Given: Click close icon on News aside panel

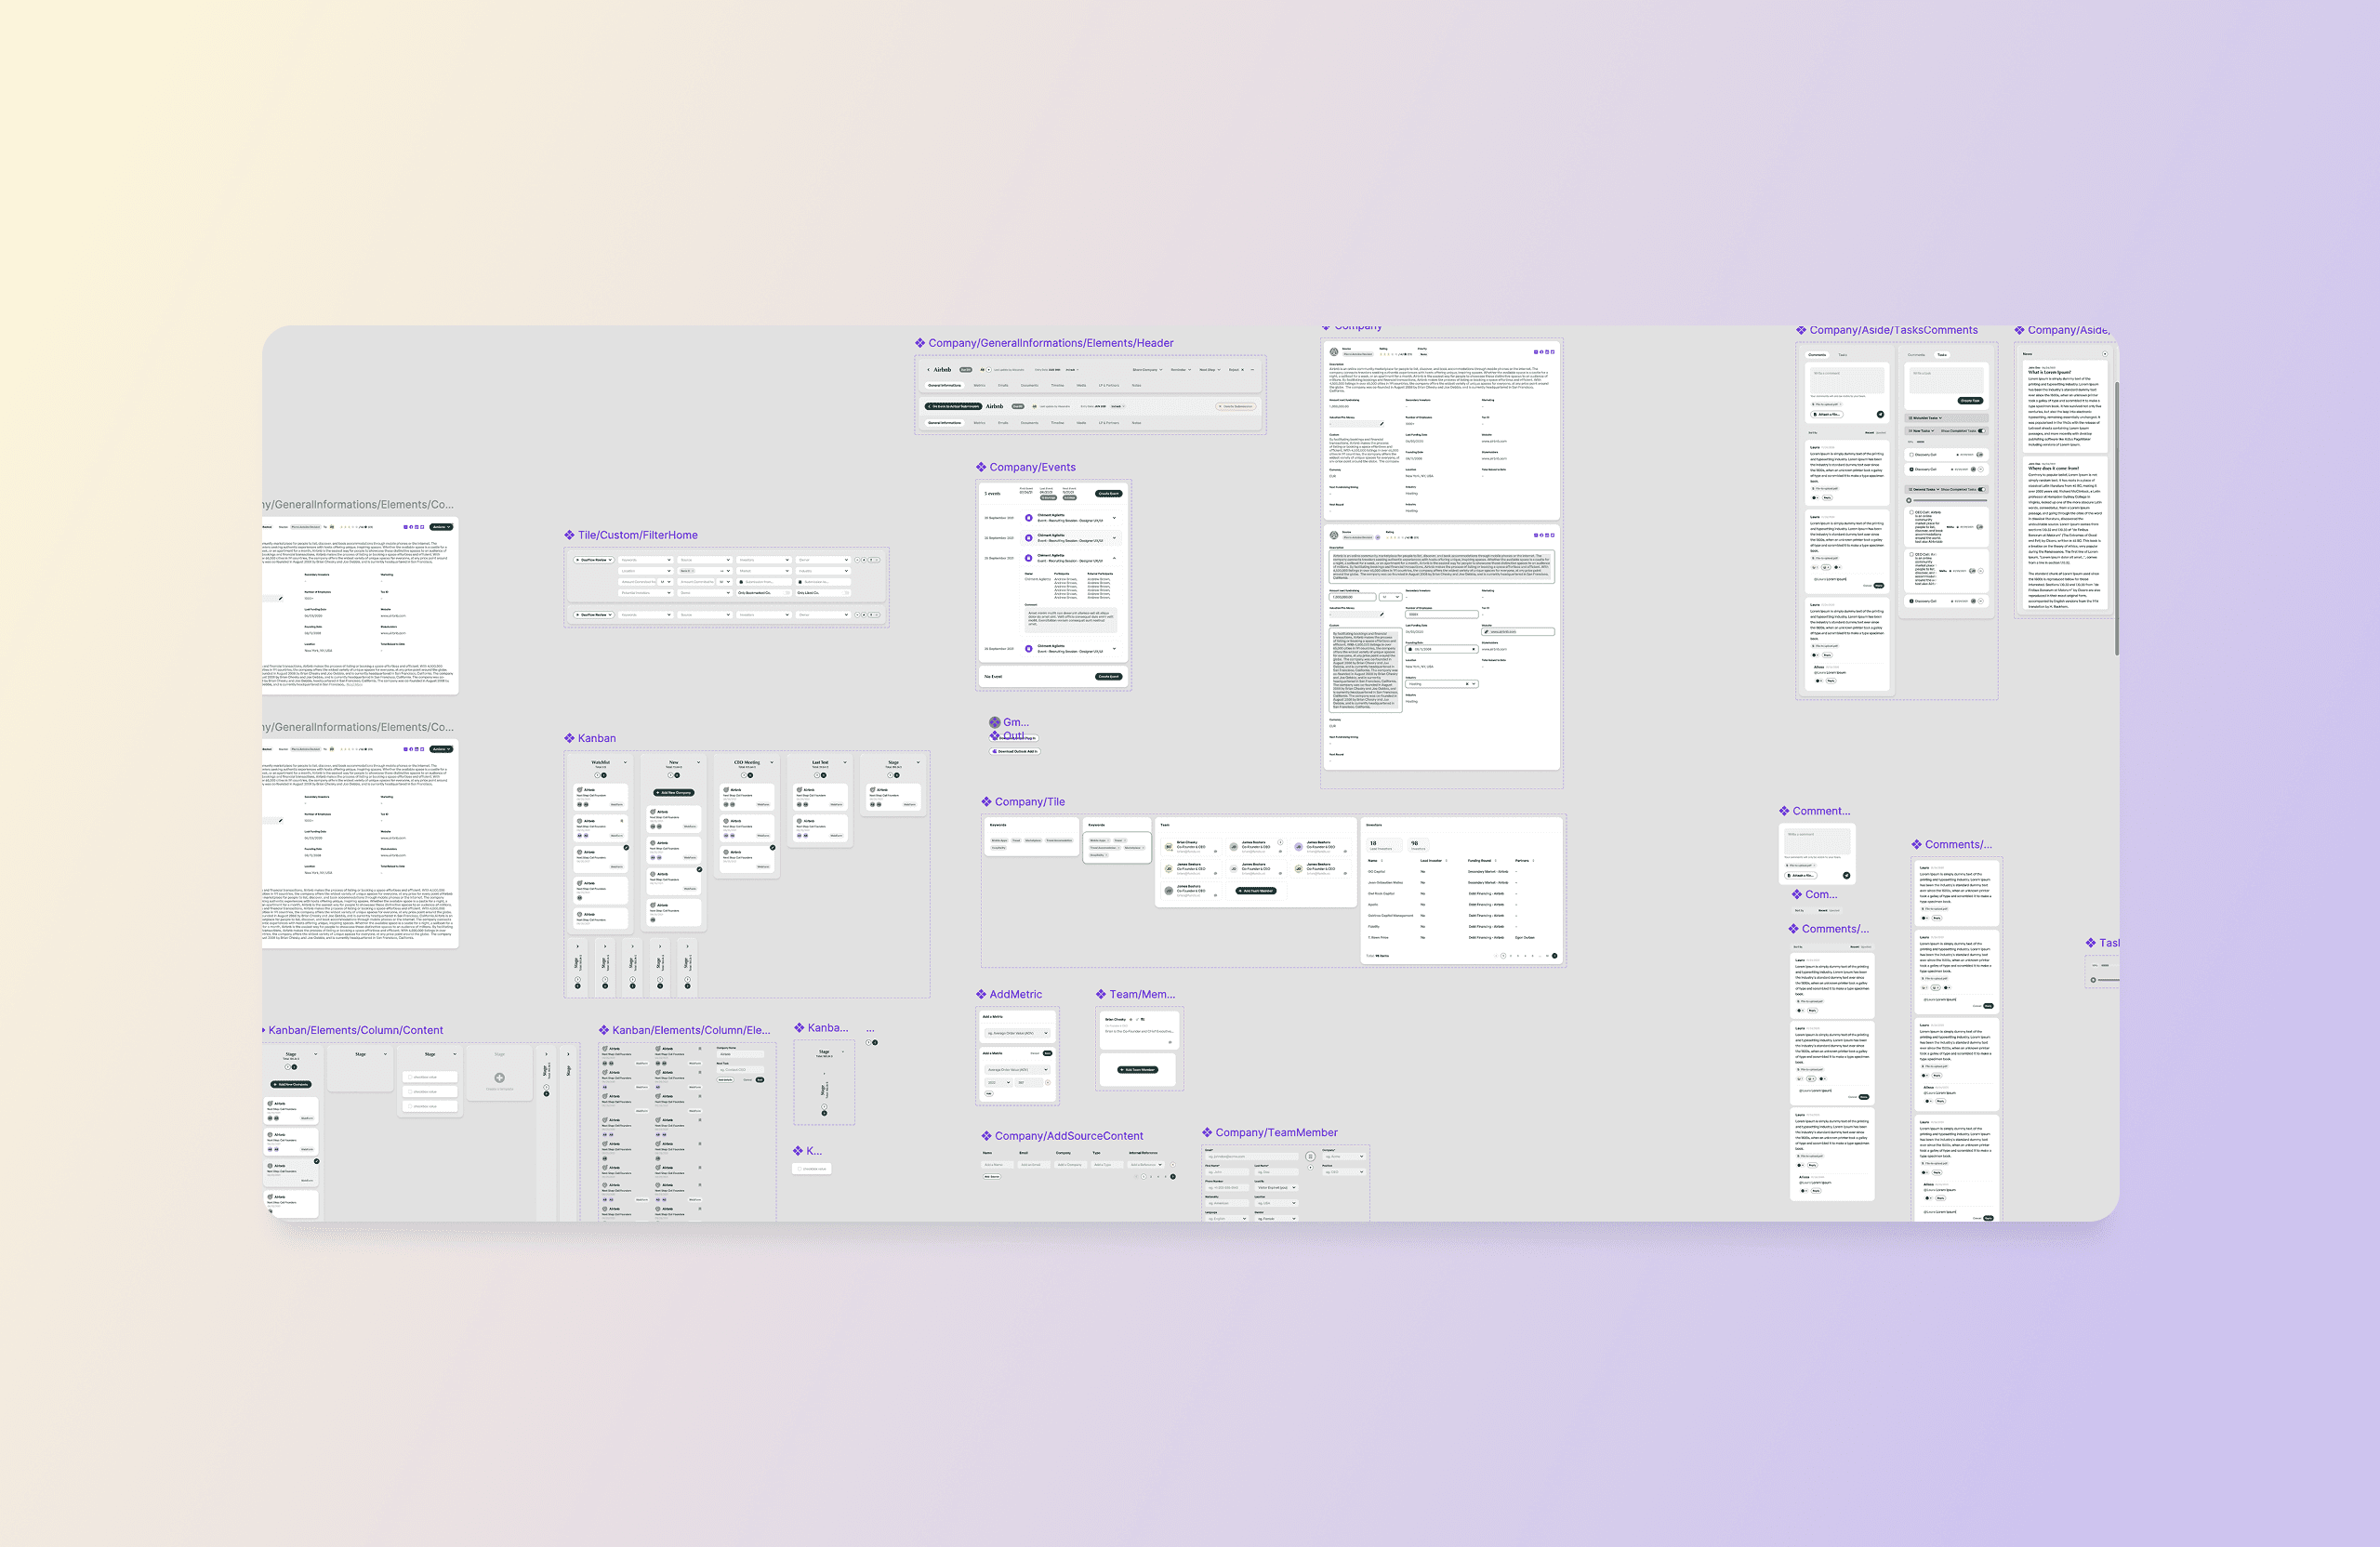Looking at the screenshot, I should coord(2105,354).
